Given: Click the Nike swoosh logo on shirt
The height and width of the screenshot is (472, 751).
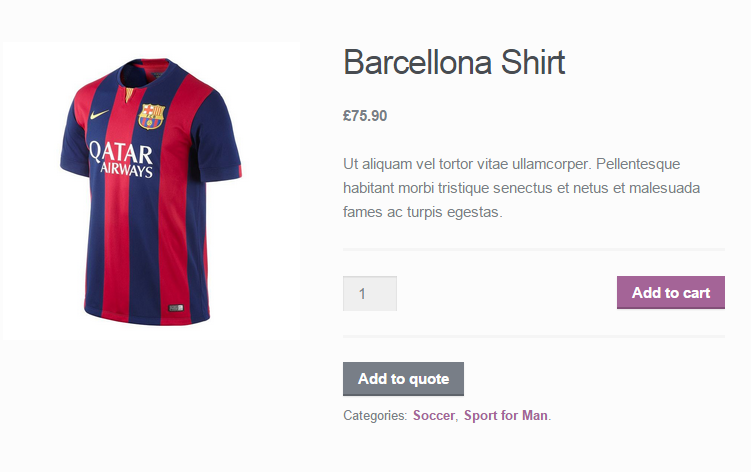Looking at the screenshot, I should coord(98,115).
